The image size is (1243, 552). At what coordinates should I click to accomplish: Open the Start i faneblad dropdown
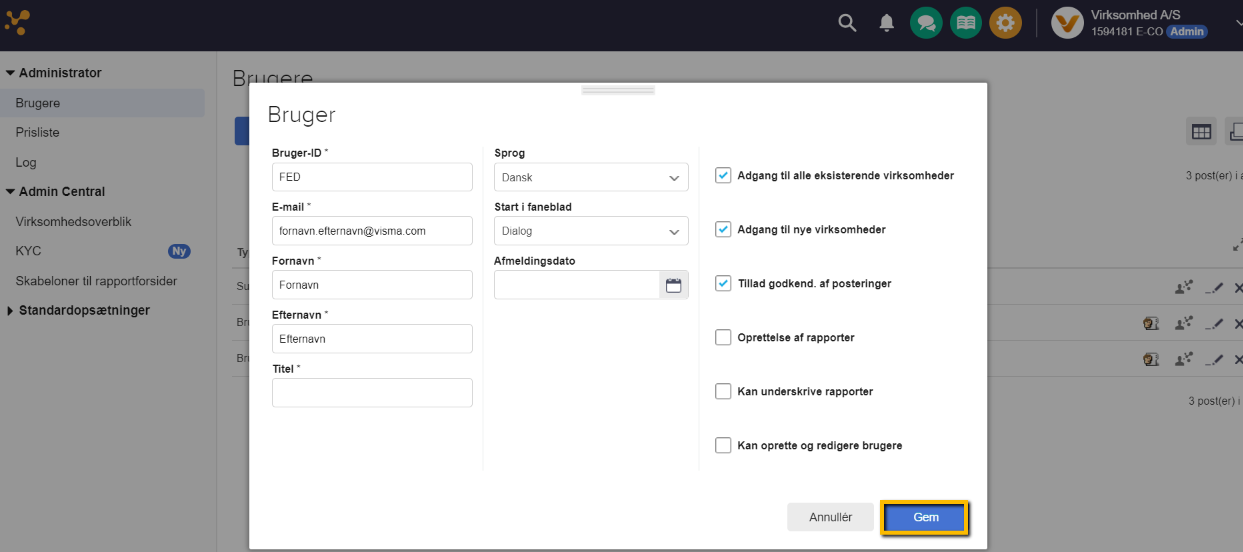591,231
